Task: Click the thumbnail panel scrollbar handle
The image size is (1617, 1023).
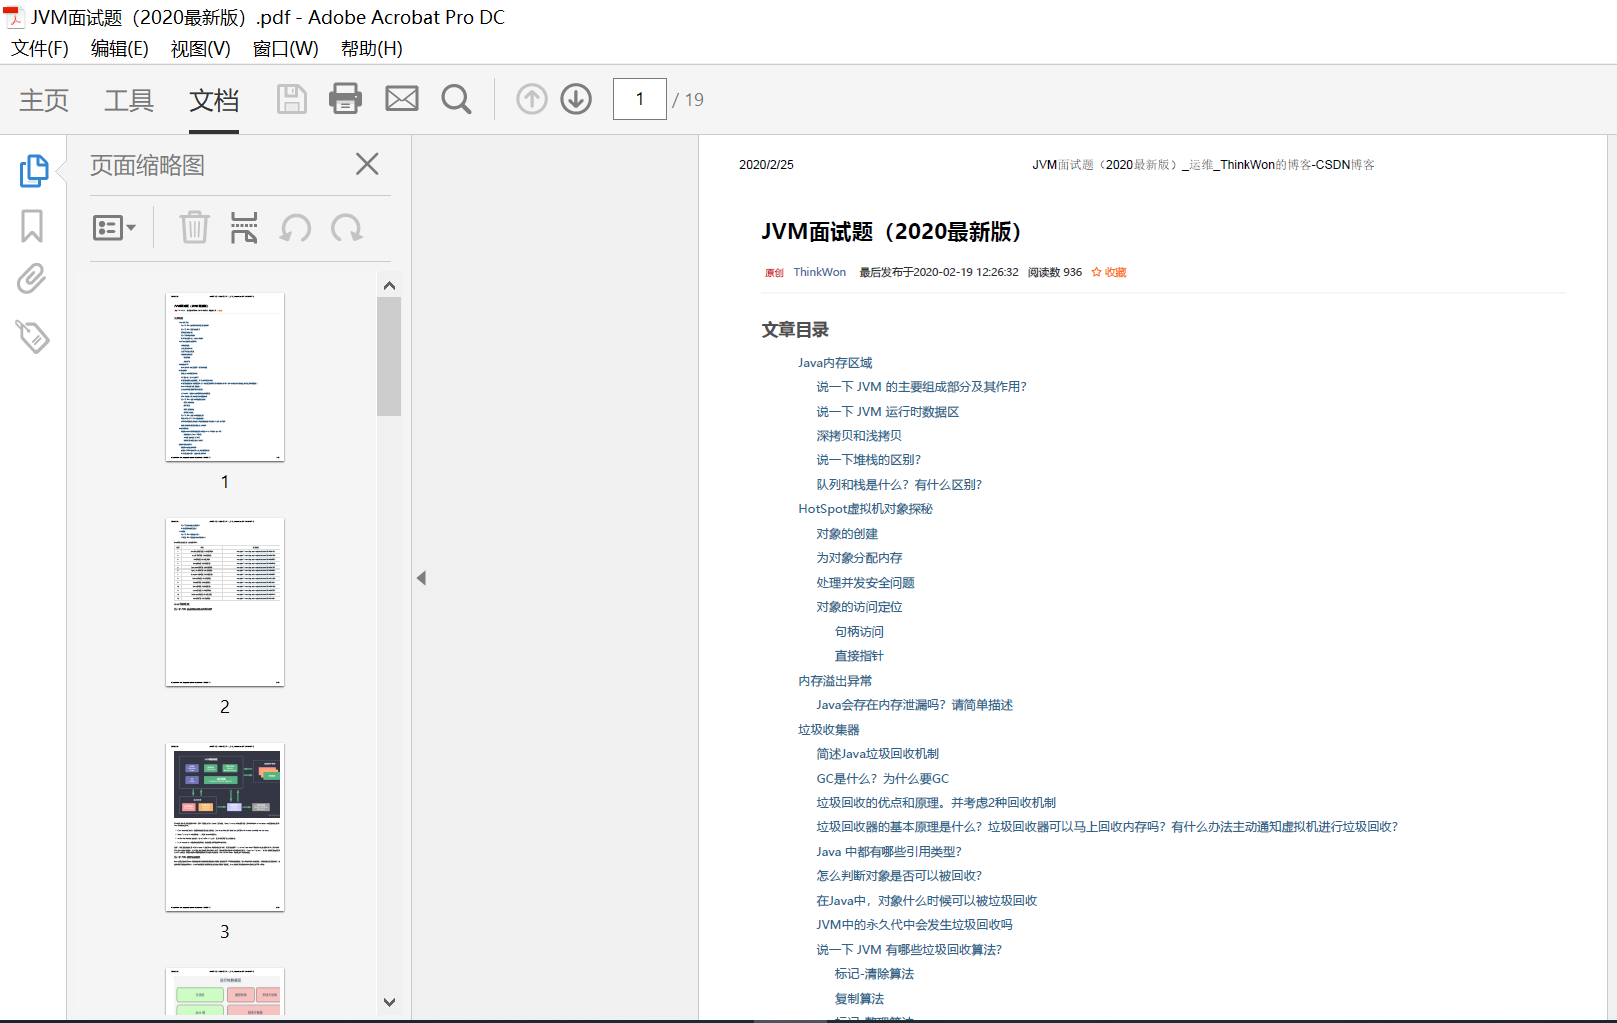Action: pyautogui.click(x=389, y=356)
